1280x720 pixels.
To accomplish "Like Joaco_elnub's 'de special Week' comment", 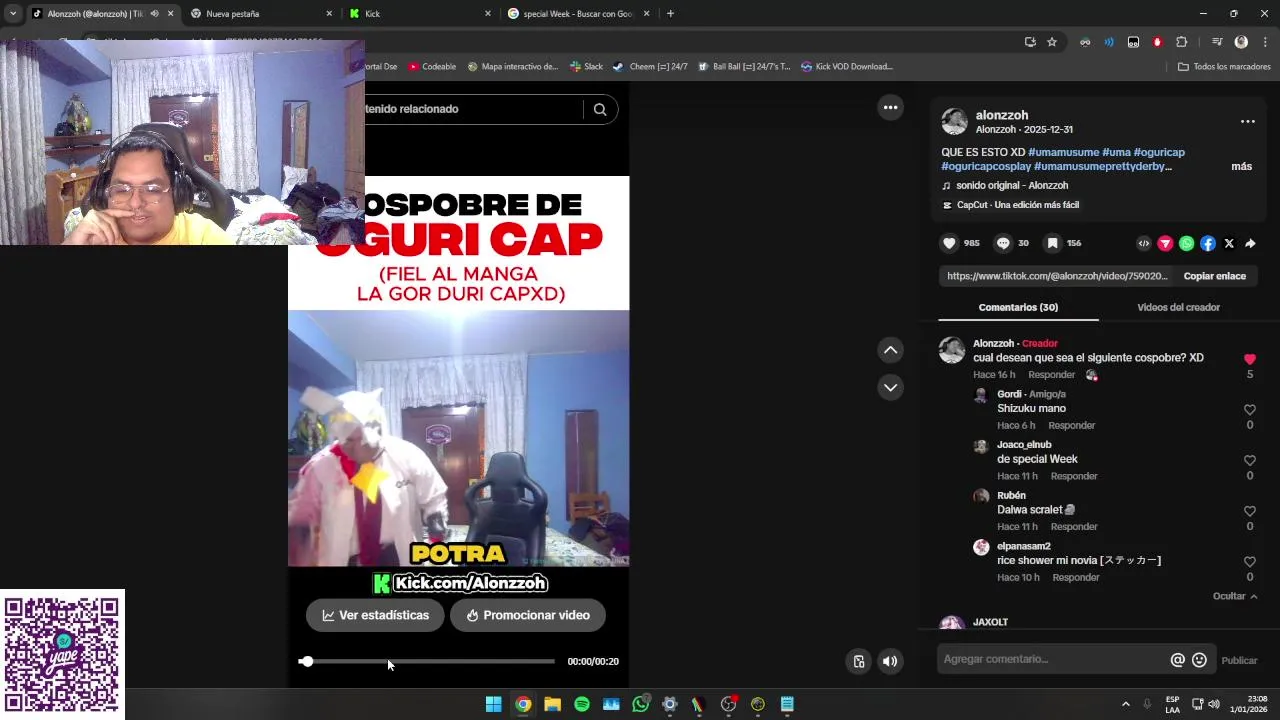I will click(1250, 460).
